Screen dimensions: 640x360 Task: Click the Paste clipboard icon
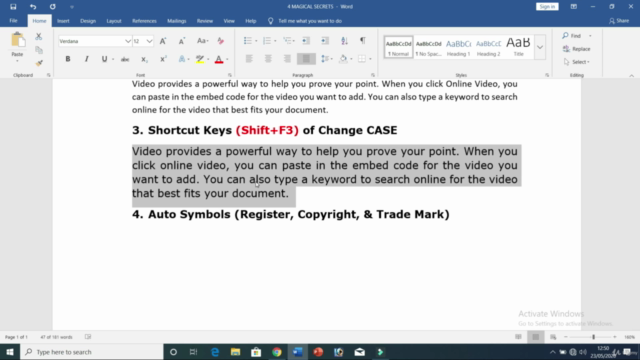pyautogui.click(x=18, y=40)
